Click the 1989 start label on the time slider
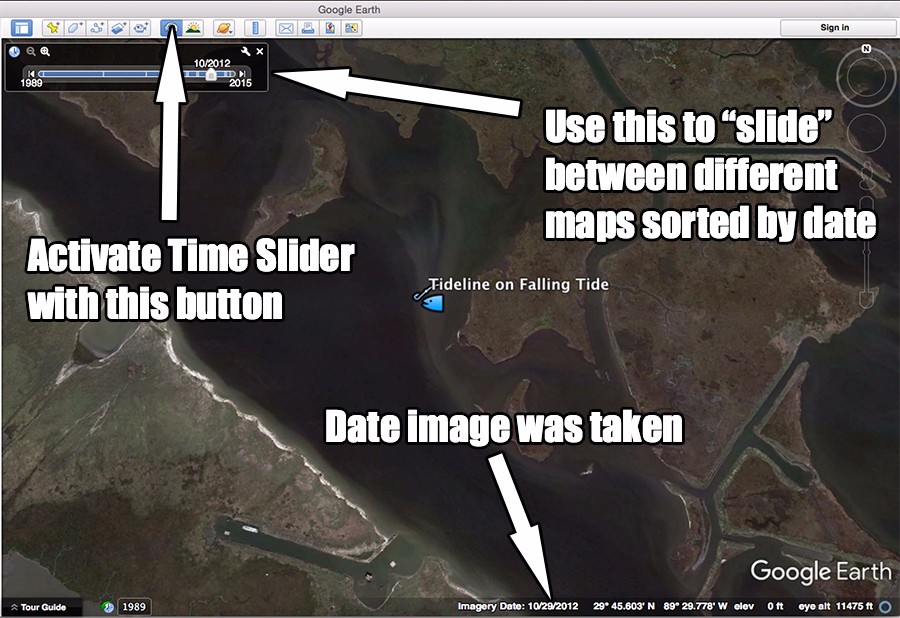Screen dimensions: 900x618 tap(32, 83)
